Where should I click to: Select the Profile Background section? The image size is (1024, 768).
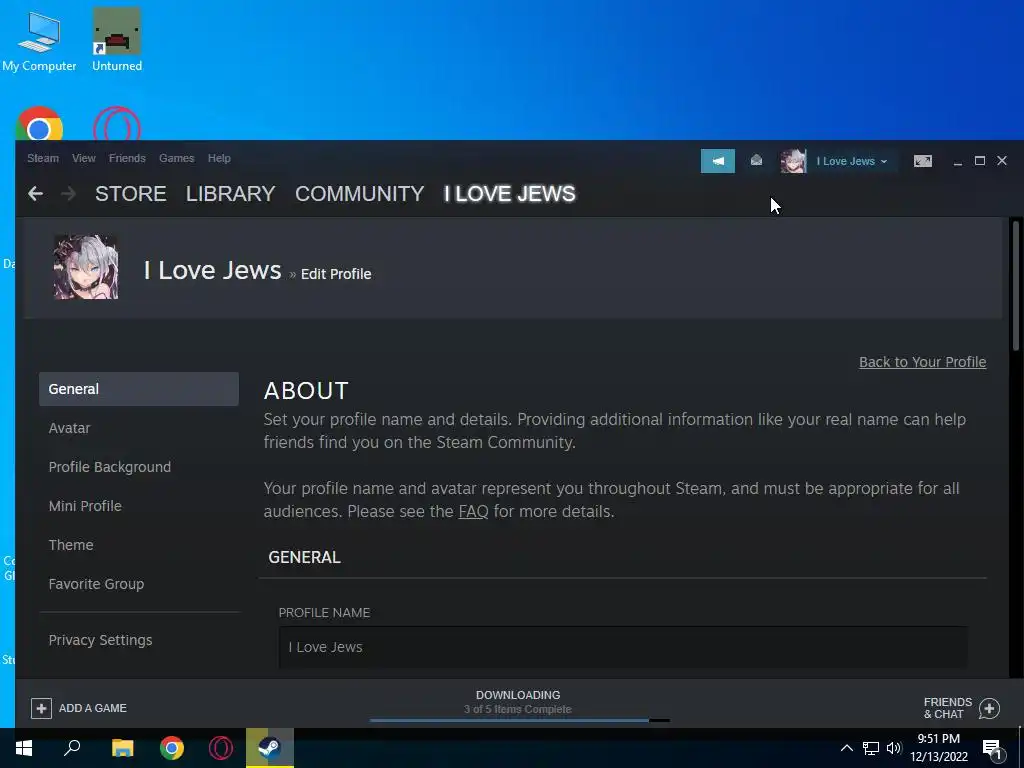110,467
